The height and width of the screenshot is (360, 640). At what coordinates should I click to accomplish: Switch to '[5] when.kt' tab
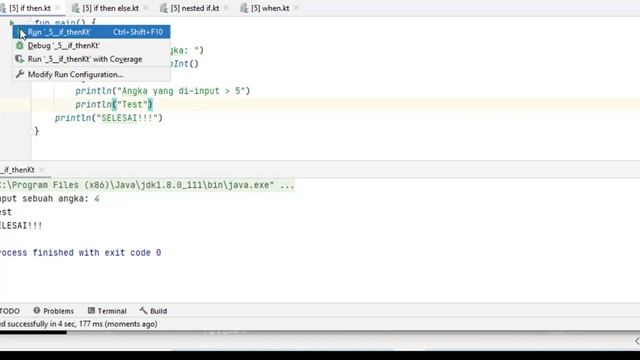tap(270, 8)
